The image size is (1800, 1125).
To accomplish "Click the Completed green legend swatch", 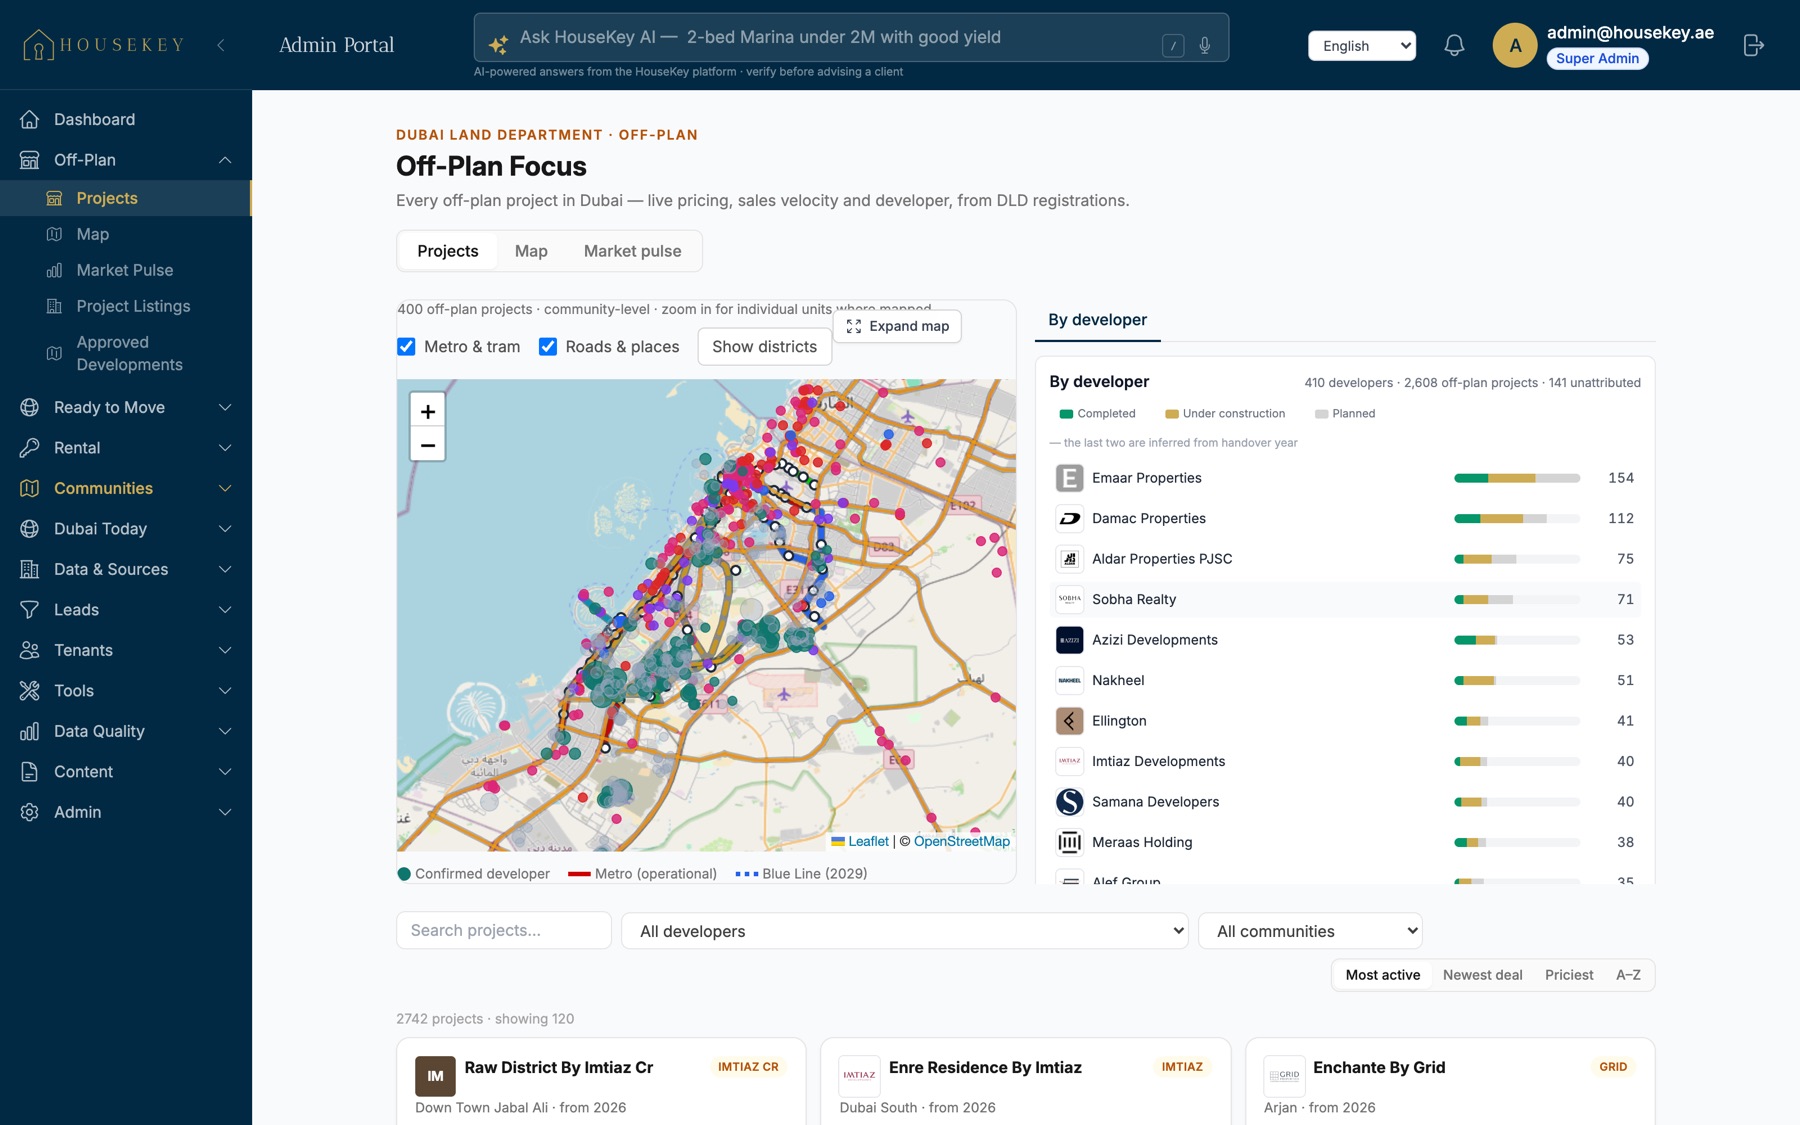I will 1066,414.
